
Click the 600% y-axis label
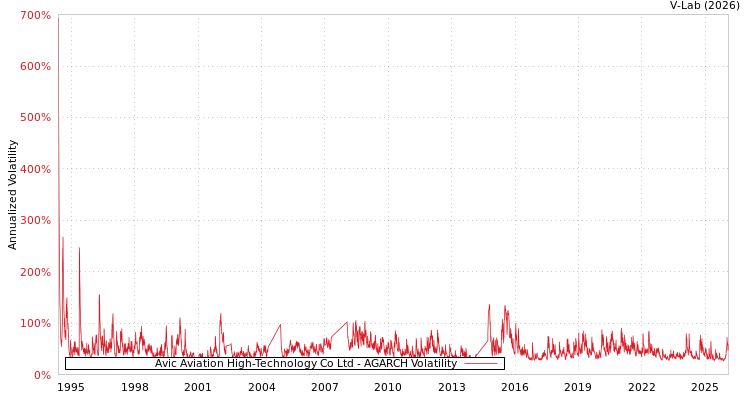coord(35,67)
